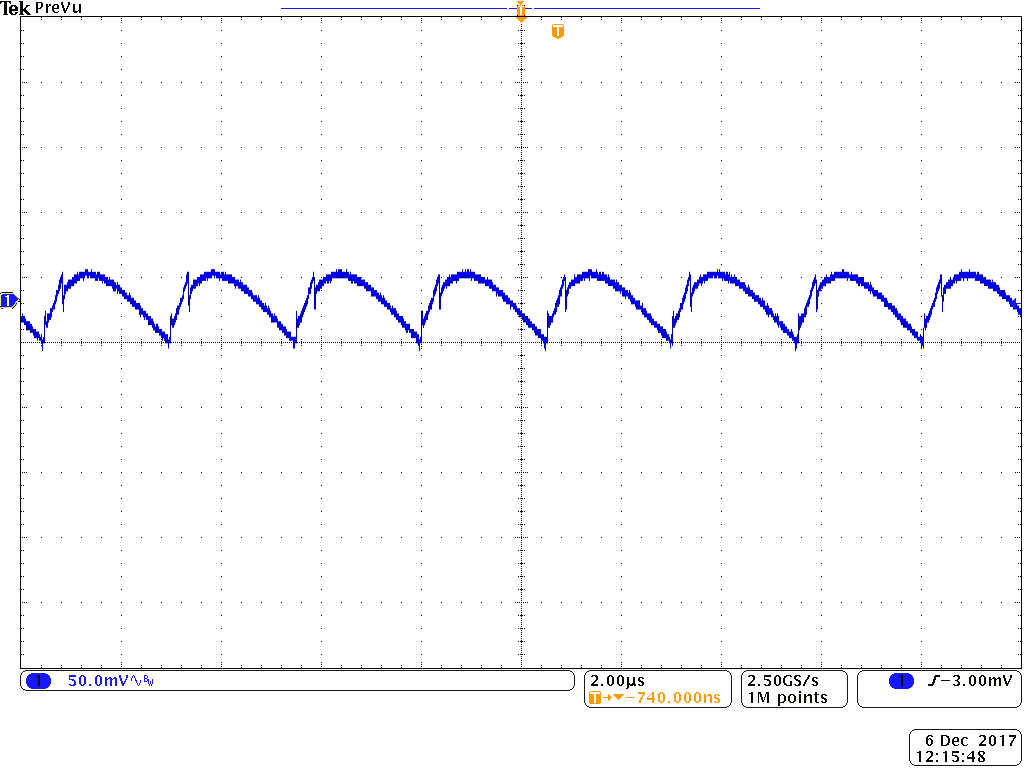1024x768 pixels.
Task: Click the bandwidth limit symbol next to 50.0mV
Action: [147, 680]
